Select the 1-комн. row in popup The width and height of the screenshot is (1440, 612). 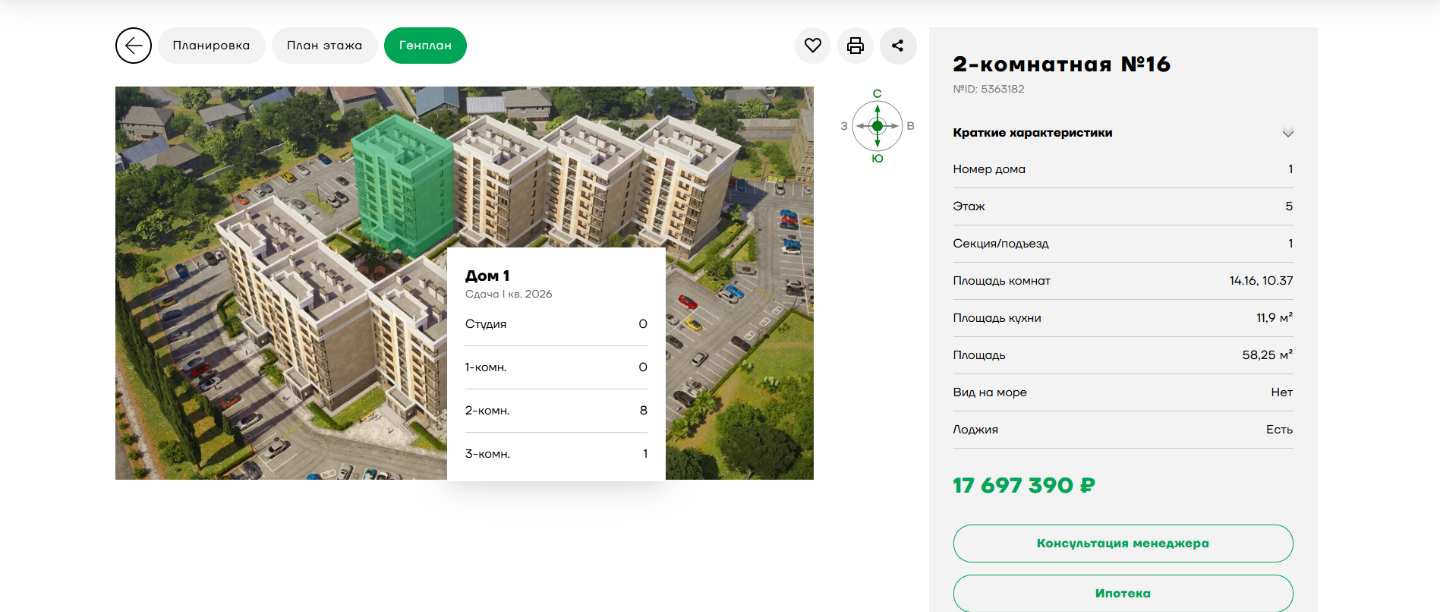[556, 367]
